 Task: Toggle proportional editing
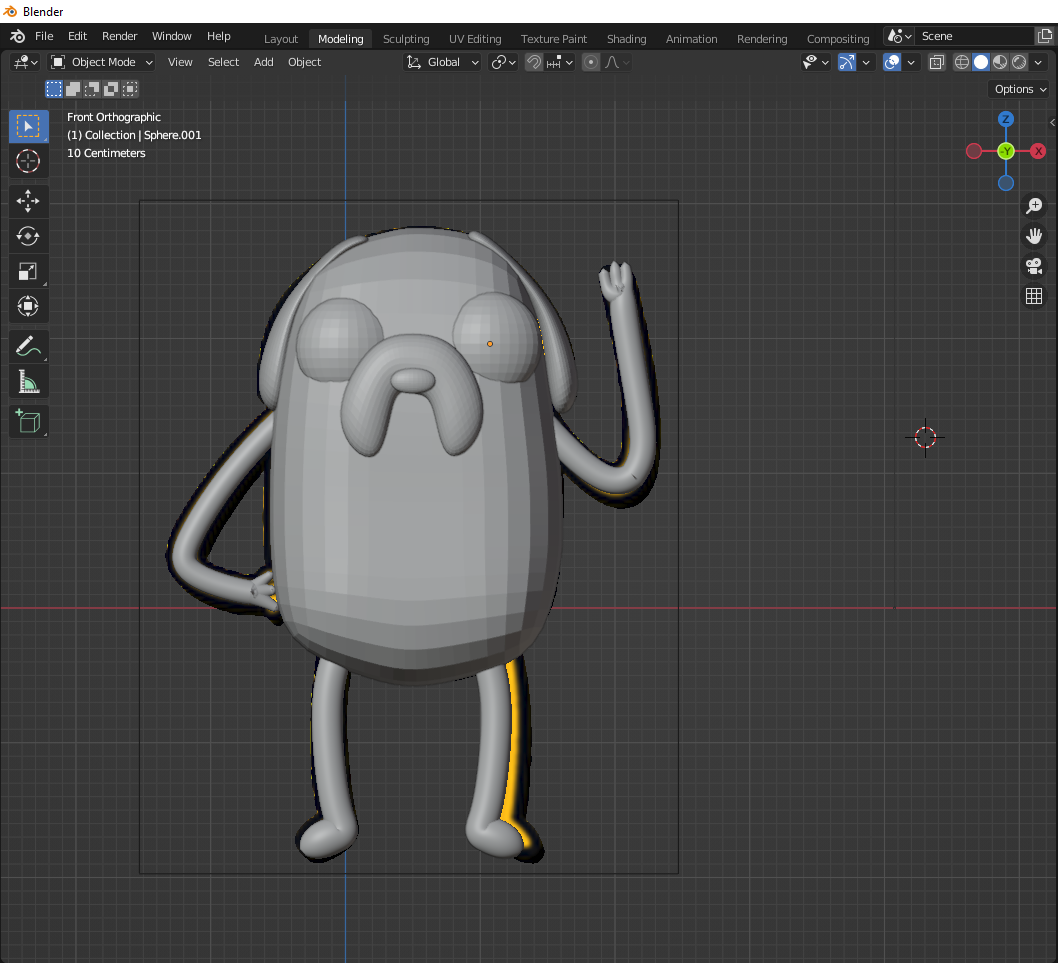(x=590, y=62)
